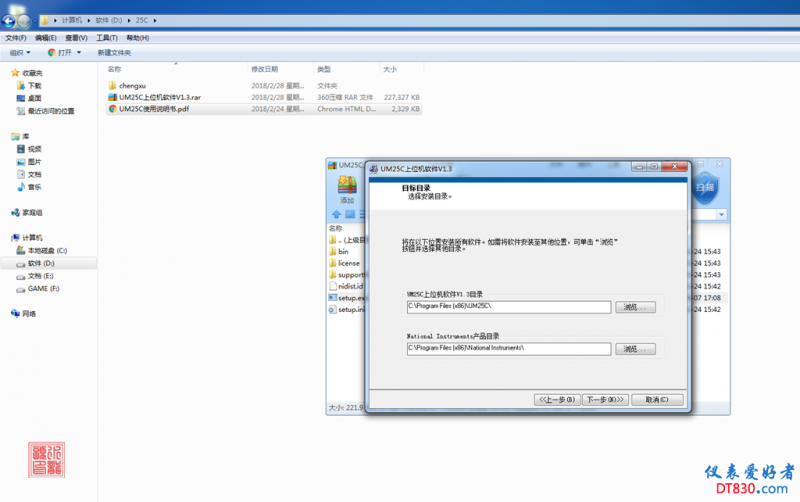The height and width of the screenshot is (502, 800).
Task: Expand the dropdown arrow beside 打开
Action: [82, 52]
